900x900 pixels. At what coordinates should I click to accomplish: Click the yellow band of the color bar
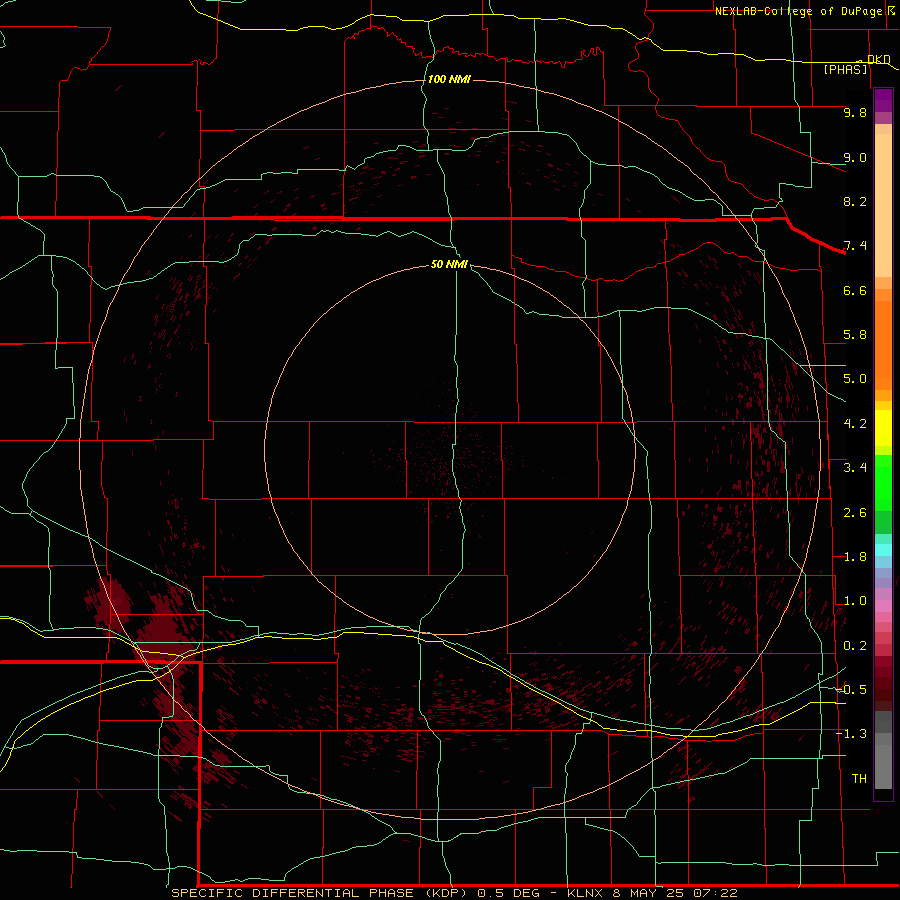click(883, 428)
